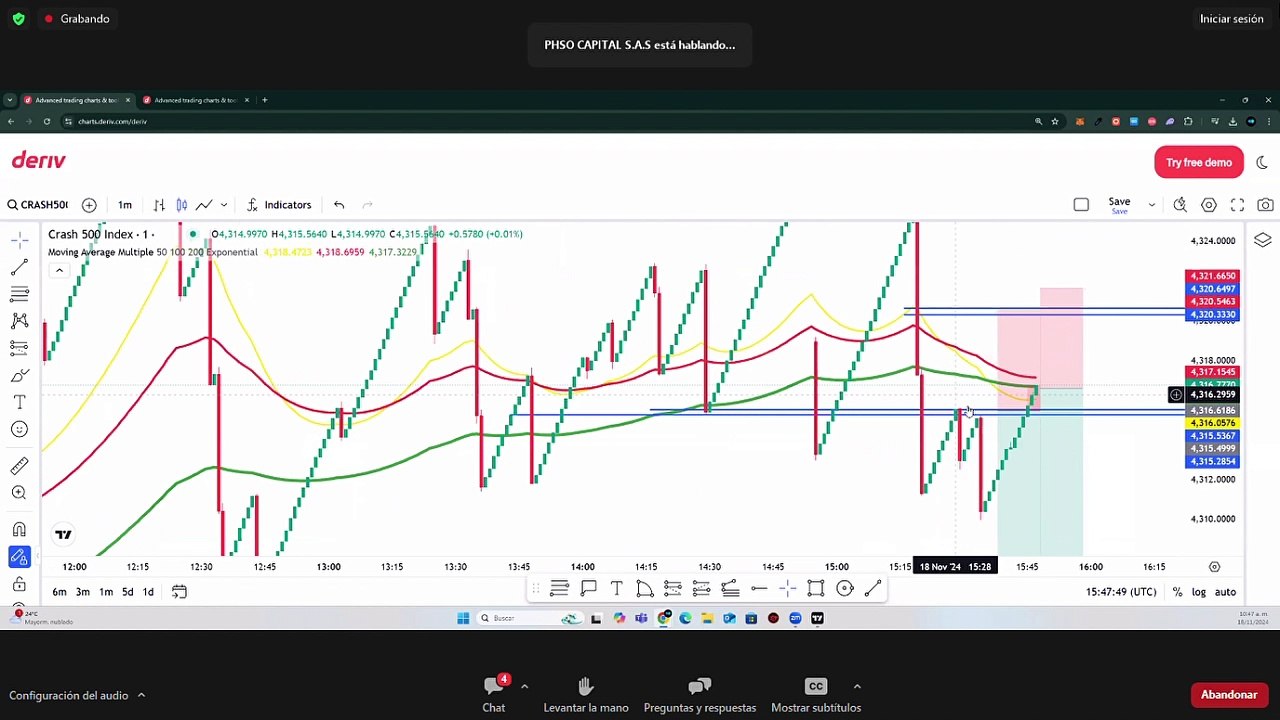Click the Windows Start button in the taskbar
The height and width of the screenshot is (720, 1280).
tap(463, 618)
